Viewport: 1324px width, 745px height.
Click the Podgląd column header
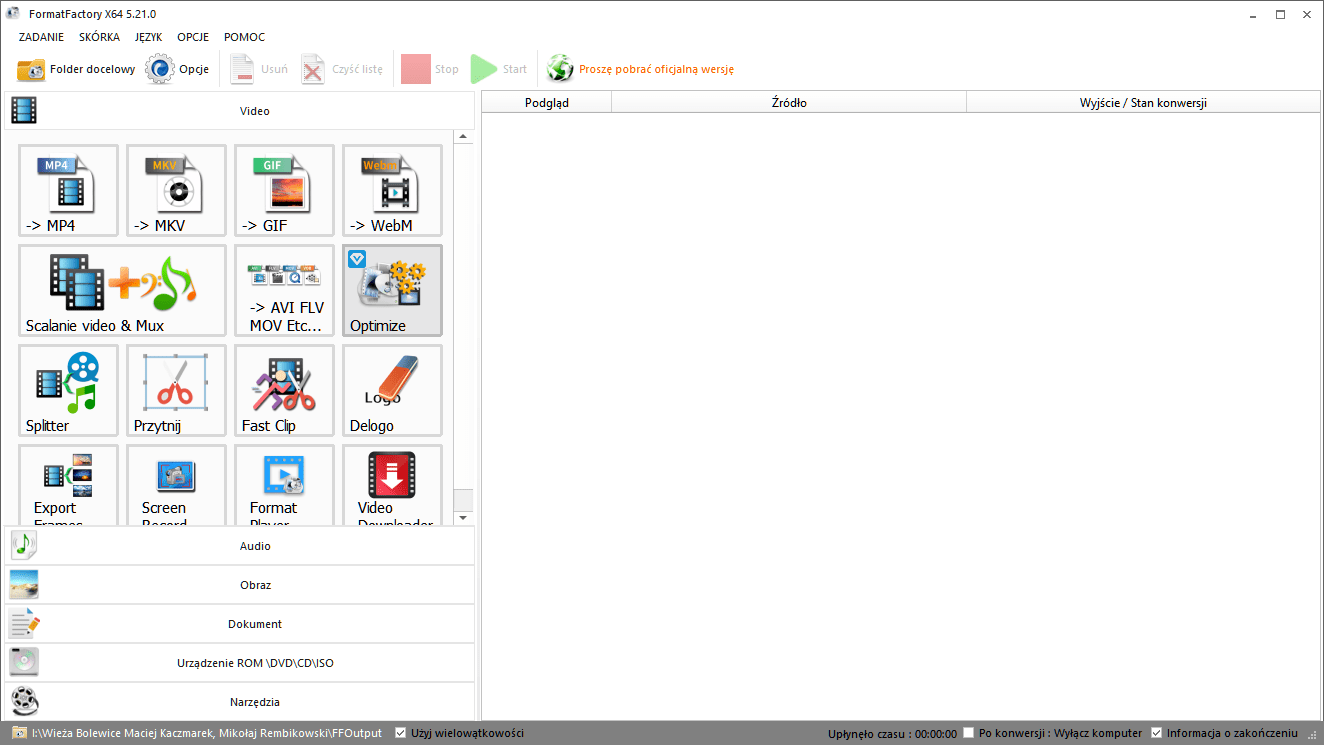547,102
